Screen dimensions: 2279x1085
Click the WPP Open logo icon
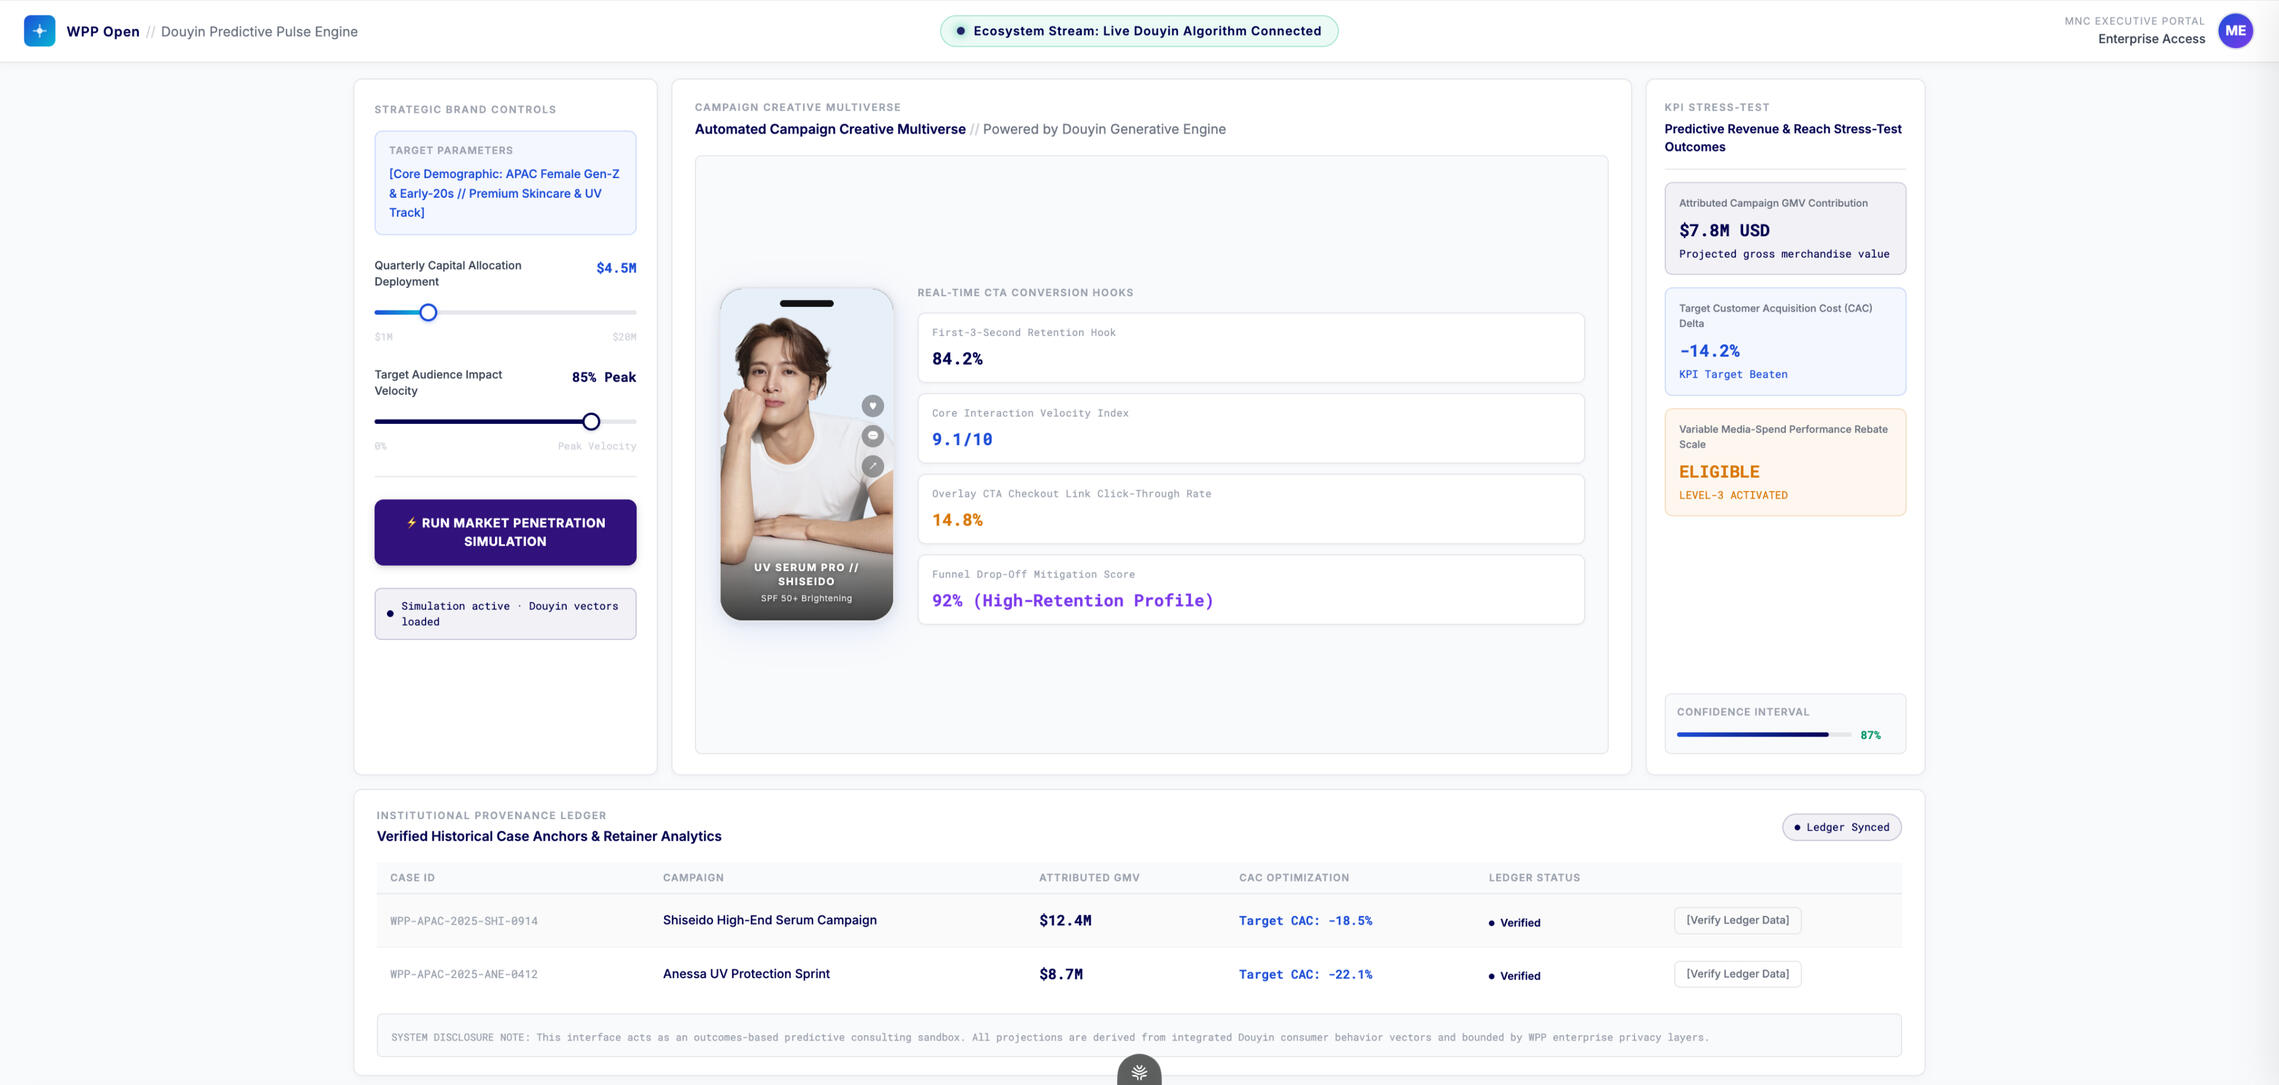39,31
